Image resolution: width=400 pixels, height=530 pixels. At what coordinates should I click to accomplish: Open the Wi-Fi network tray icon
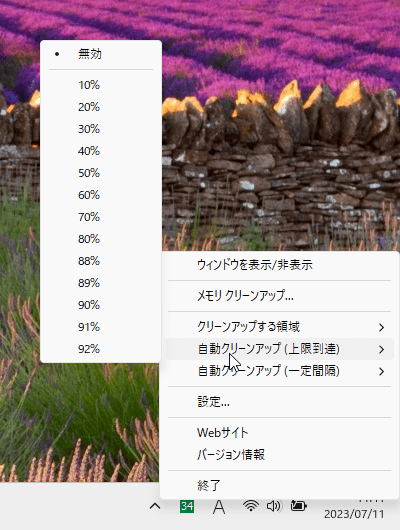(251, 506)
